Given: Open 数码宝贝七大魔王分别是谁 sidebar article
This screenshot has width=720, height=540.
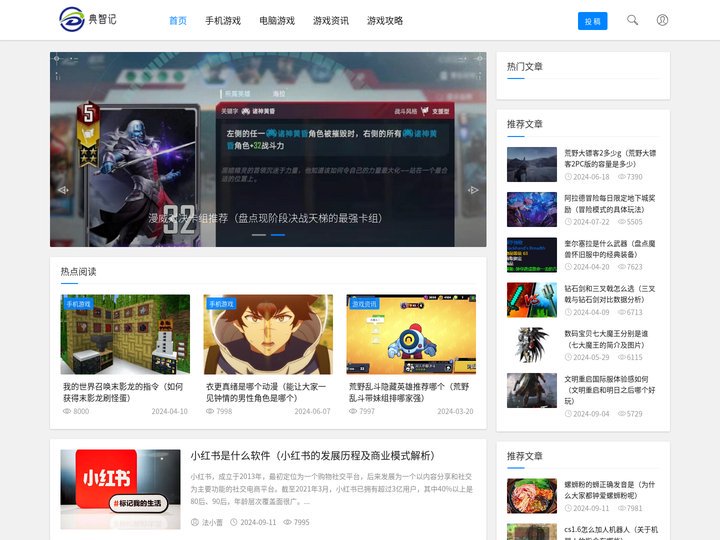Looking at the screenshot, I should coord(606,339).
